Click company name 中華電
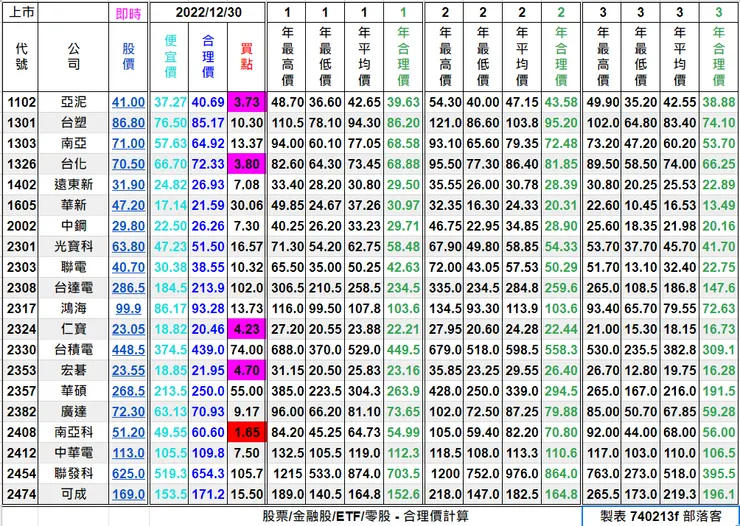The height and width of the screenshot is (526, 740). pos(74,453)
